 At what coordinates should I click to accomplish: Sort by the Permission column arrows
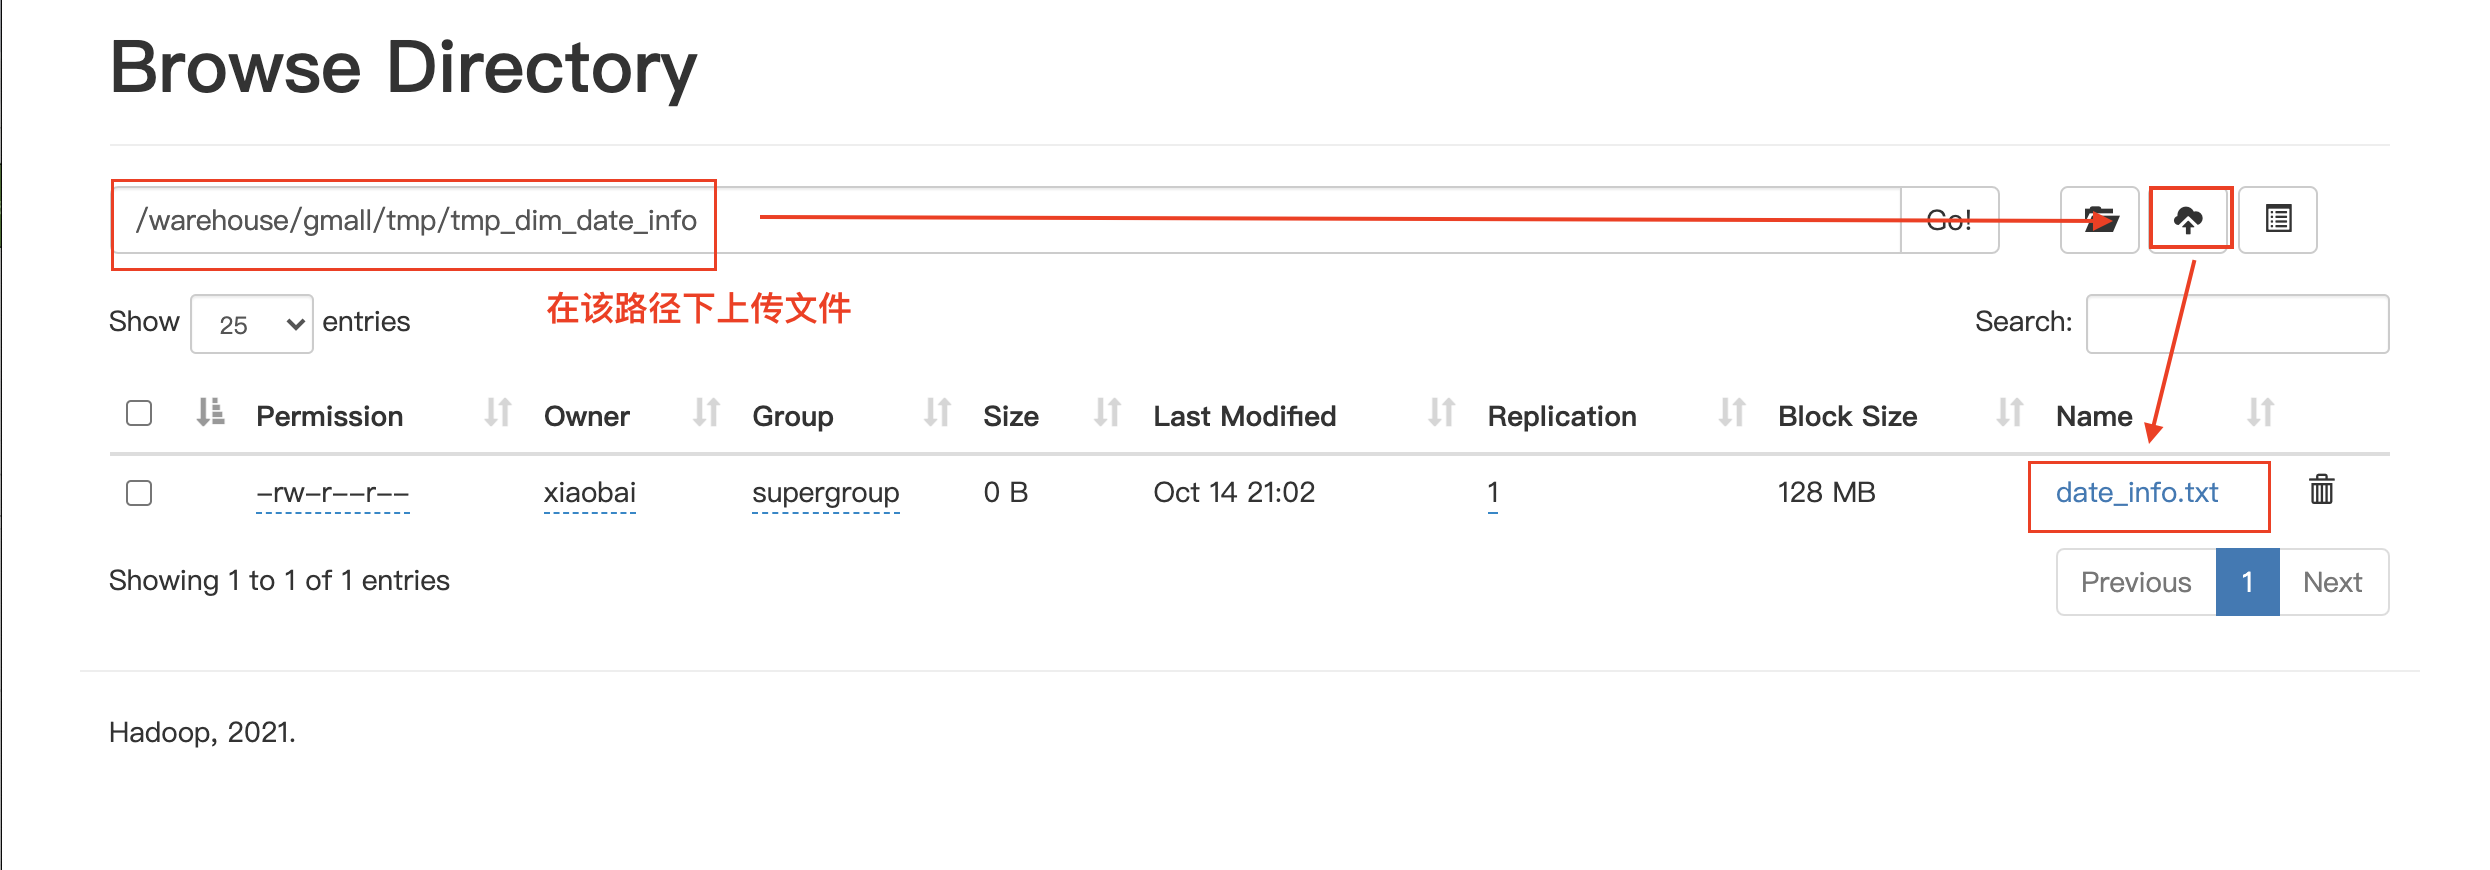tap(498, 412)
